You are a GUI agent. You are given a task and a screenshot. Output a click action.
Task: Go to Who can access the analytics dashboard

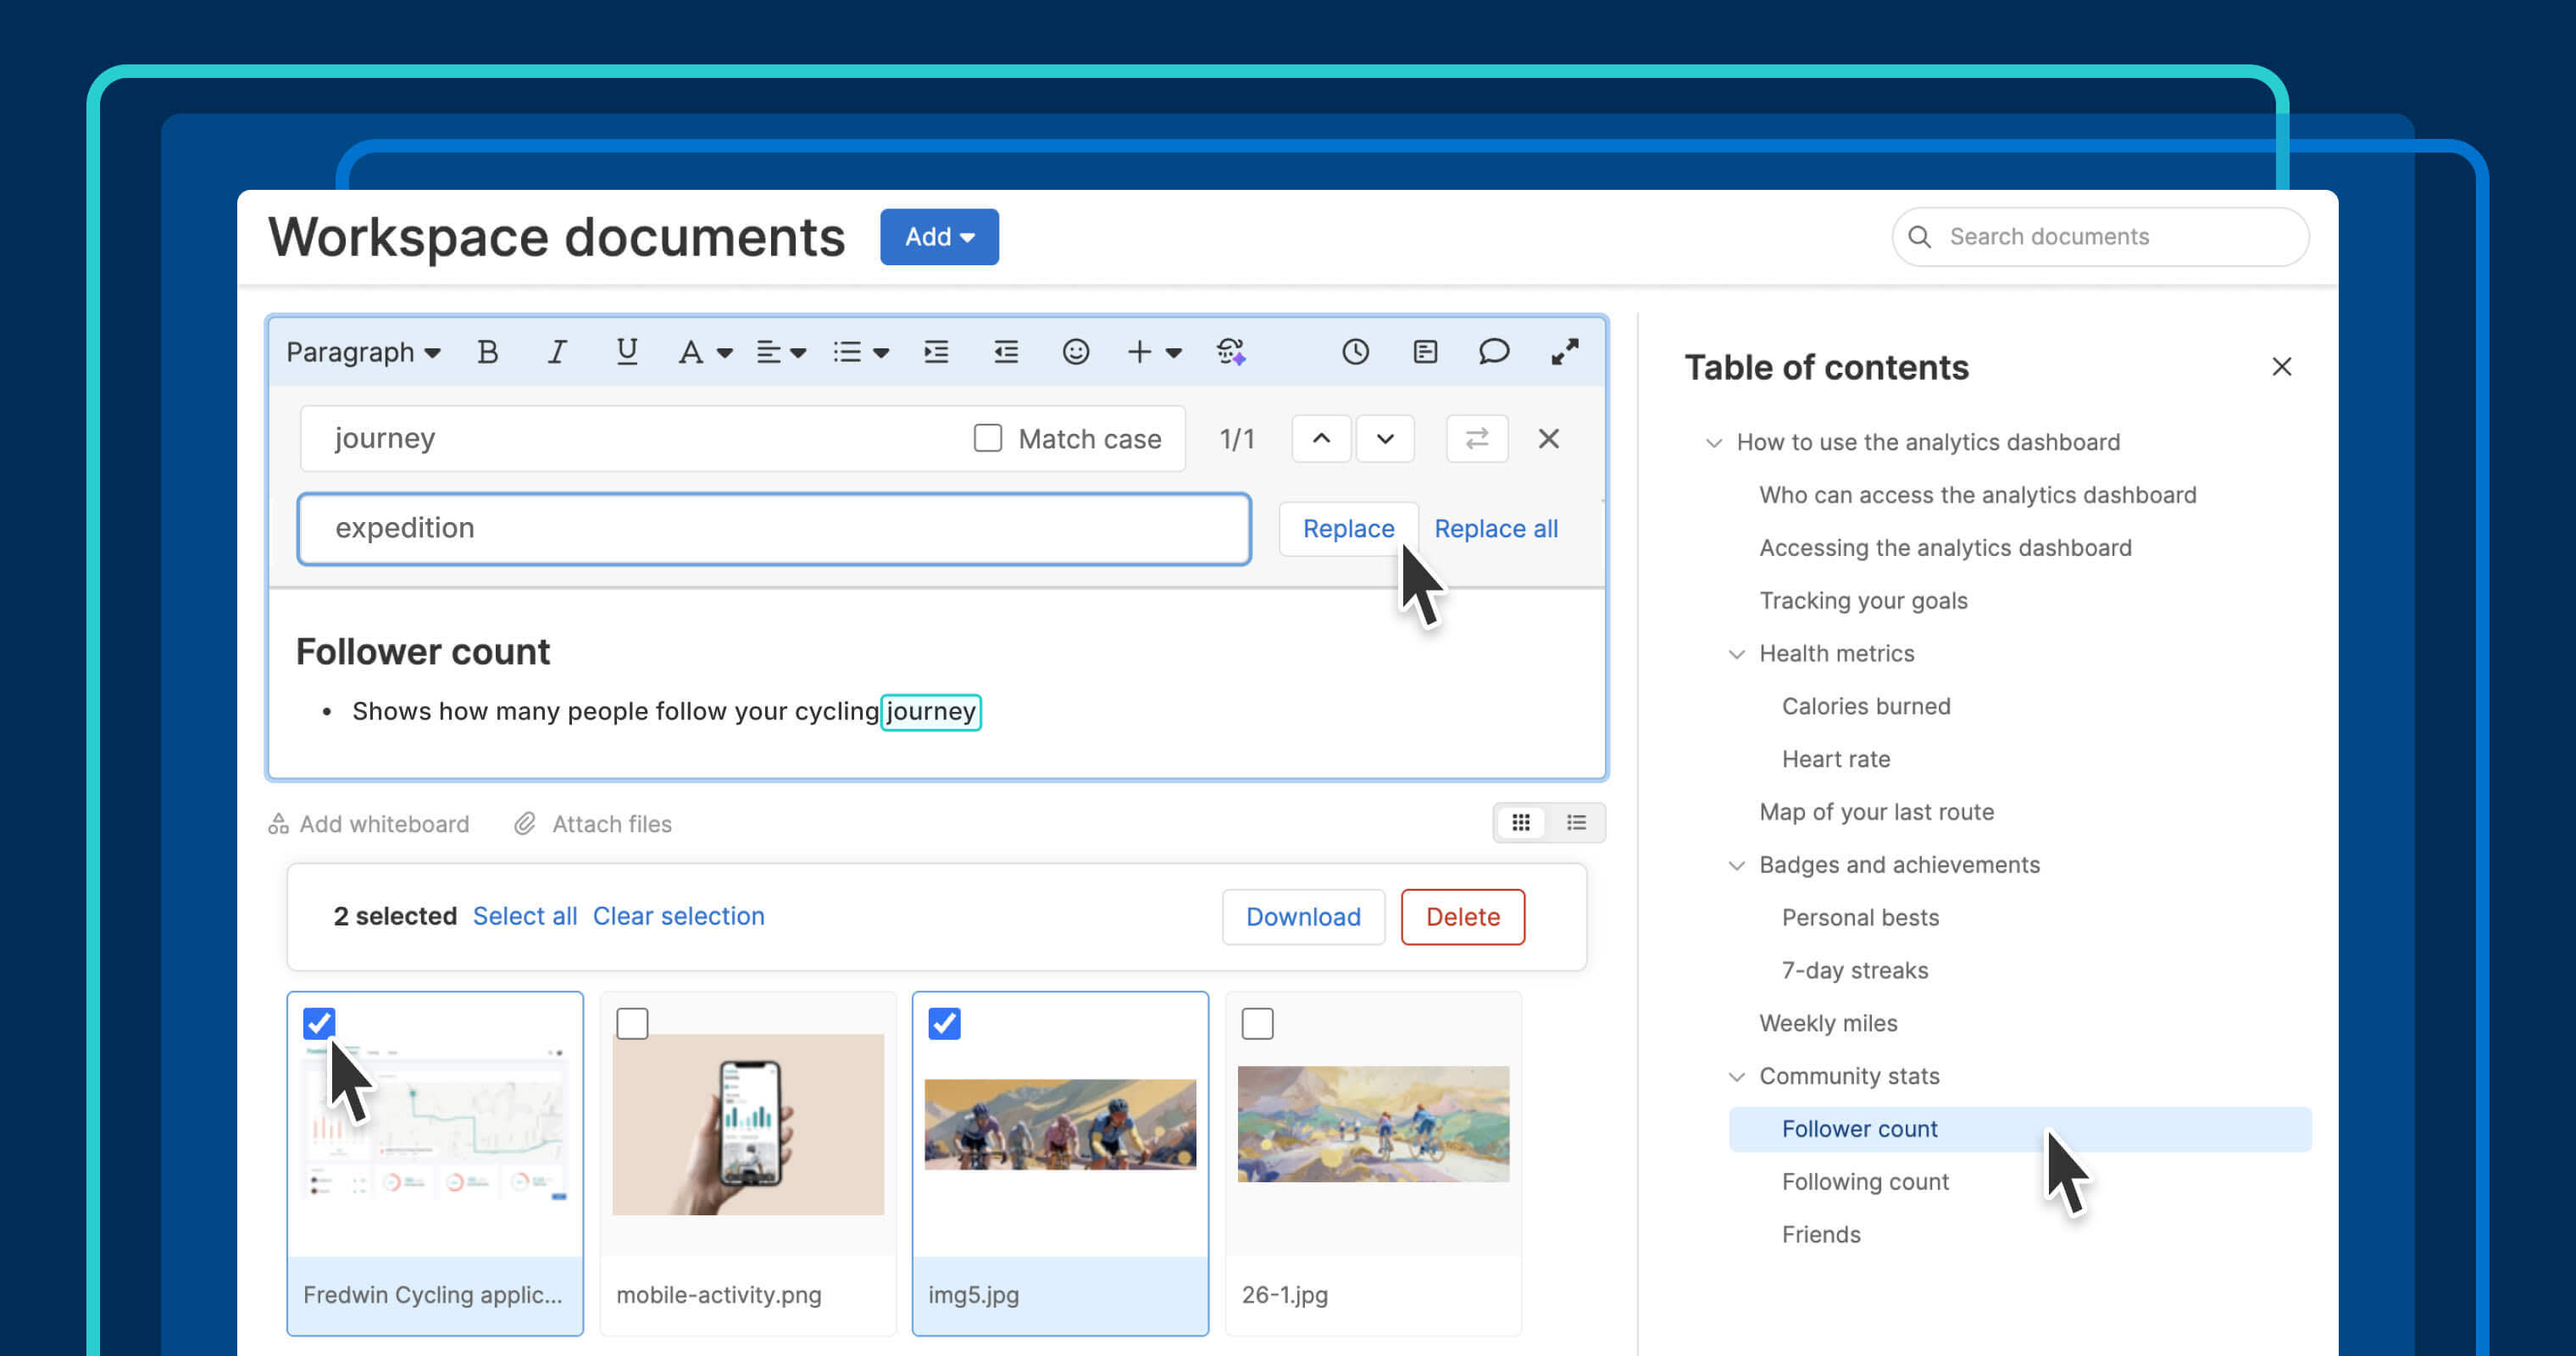[x=1977, y=495]
